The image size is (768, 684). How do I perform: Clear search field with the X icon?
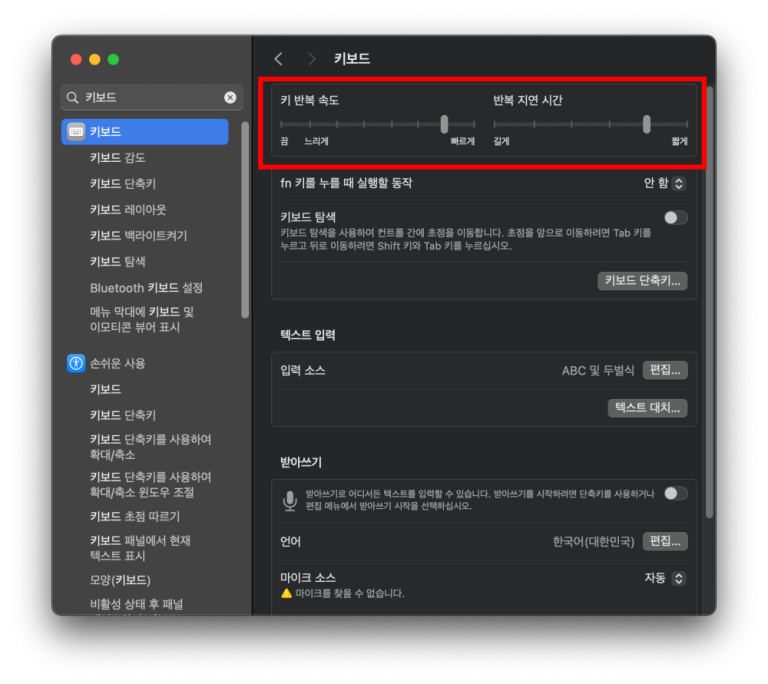click(x=230, y=97)
